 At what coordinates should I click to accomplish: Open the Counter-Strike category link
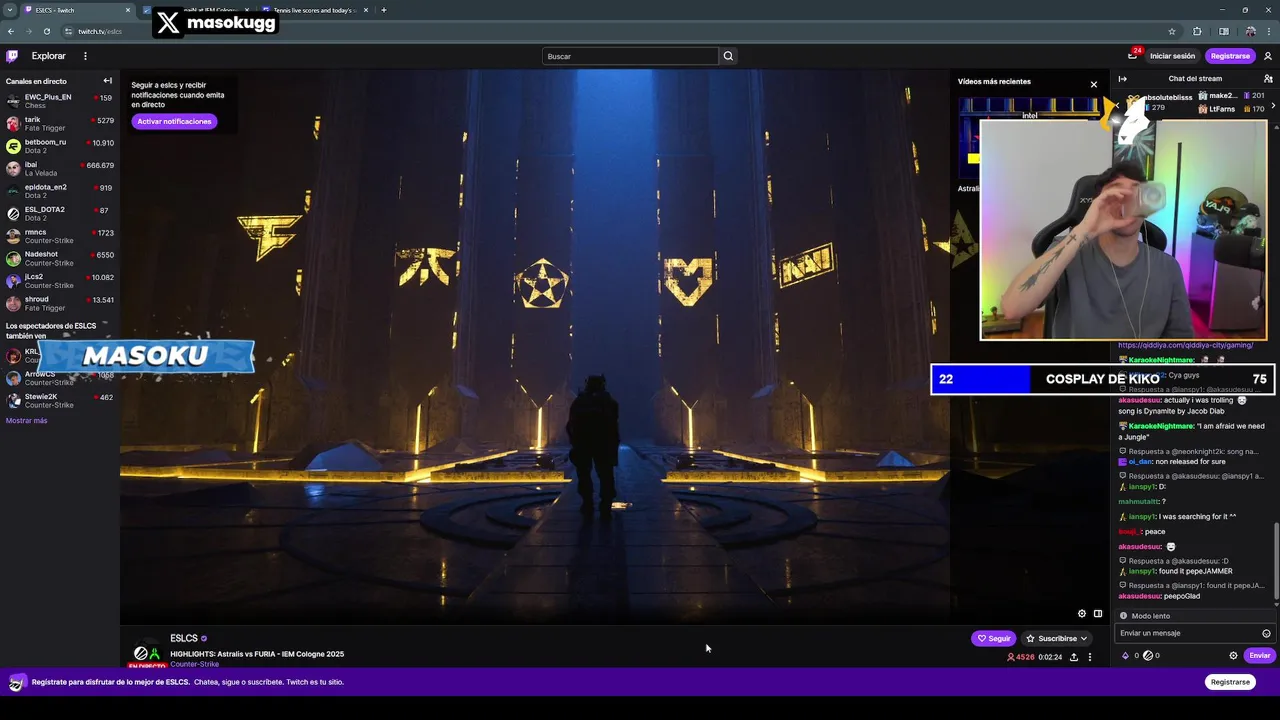[x=194, y=664]
